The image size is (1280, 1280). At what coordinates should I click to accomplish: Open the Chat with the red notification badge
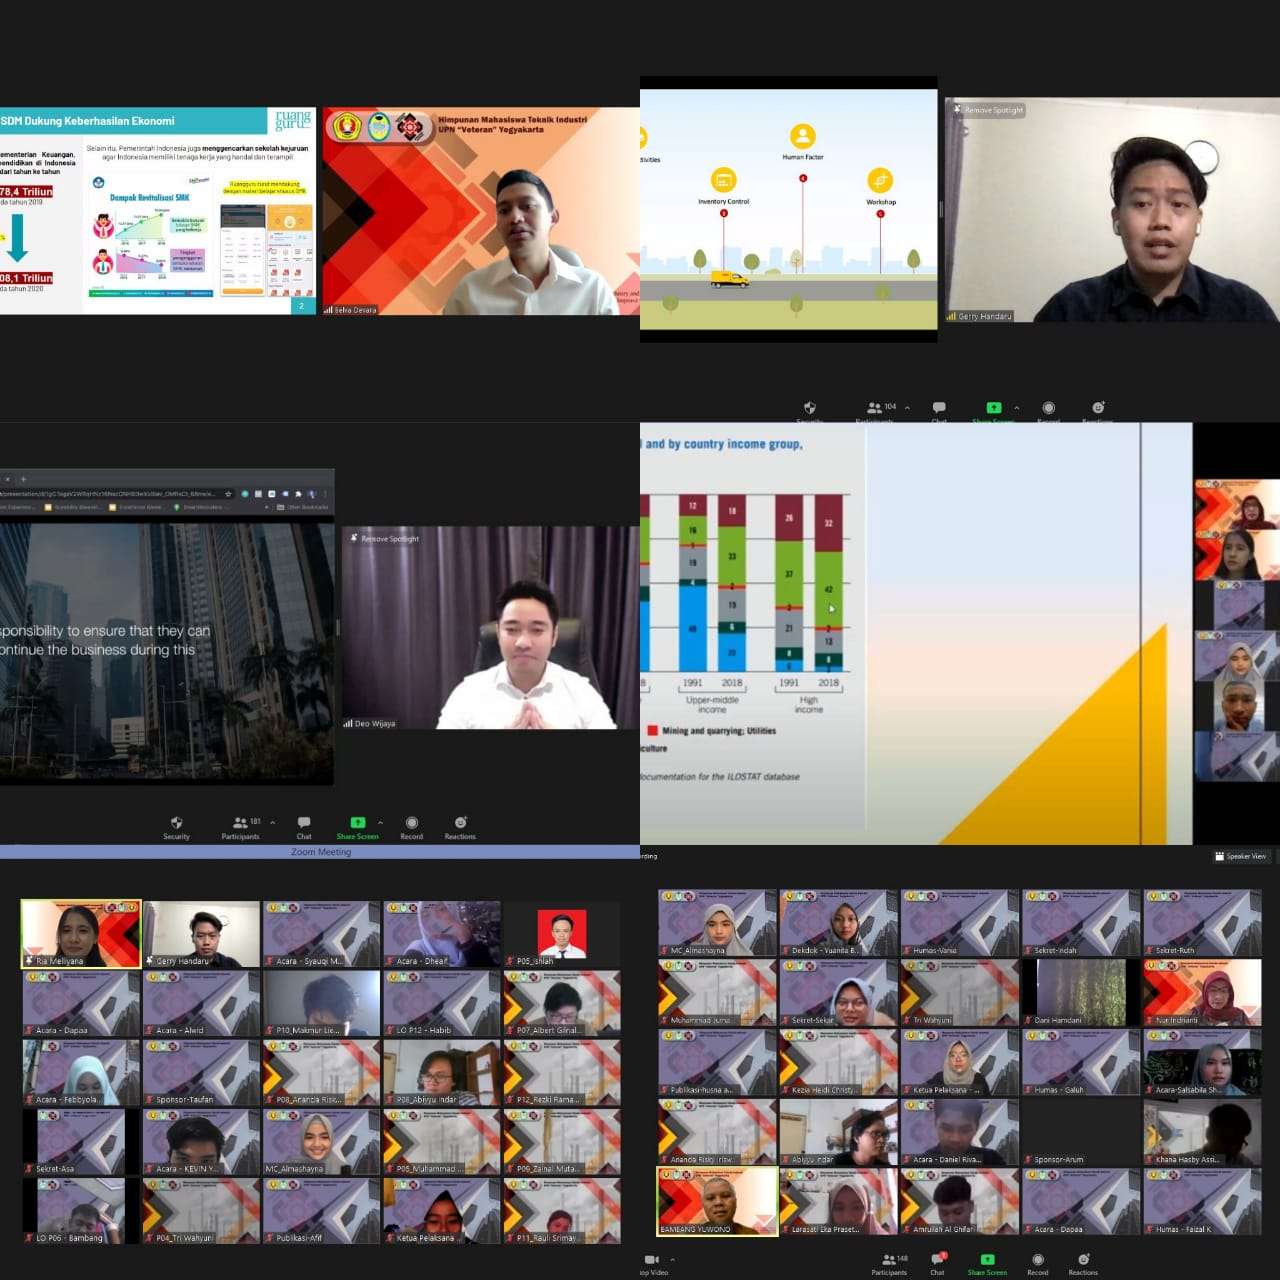[x=938, y=1263]
